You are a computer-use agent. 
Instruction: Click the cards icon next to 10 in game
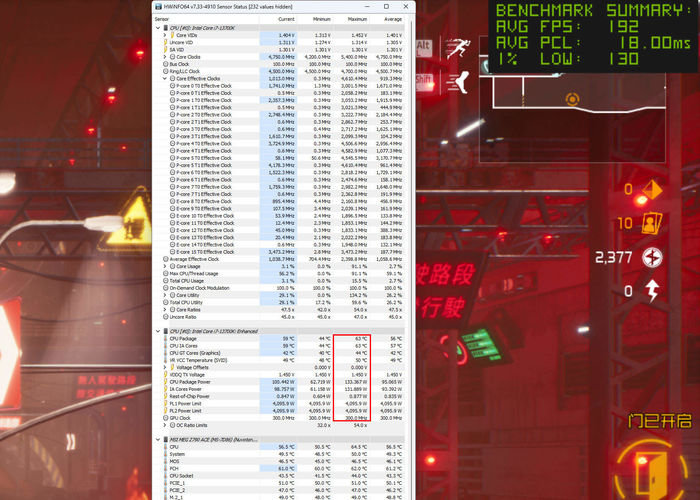click(652, 223)
